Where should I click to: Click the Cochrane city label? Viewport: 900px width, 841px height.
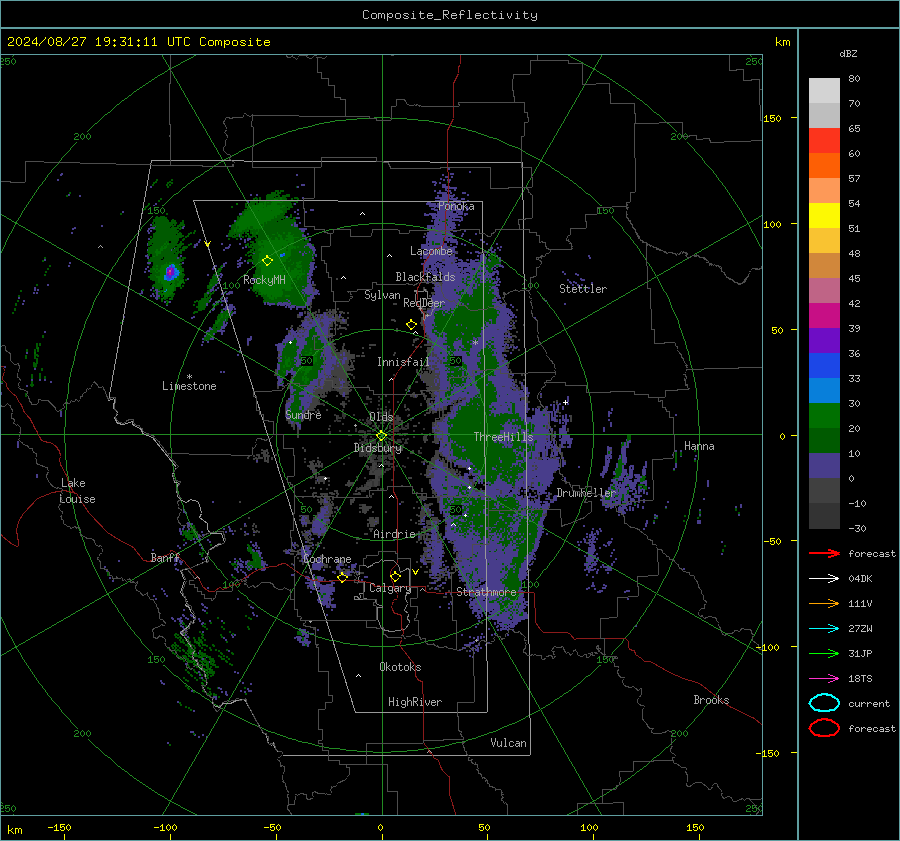point(327,559)
